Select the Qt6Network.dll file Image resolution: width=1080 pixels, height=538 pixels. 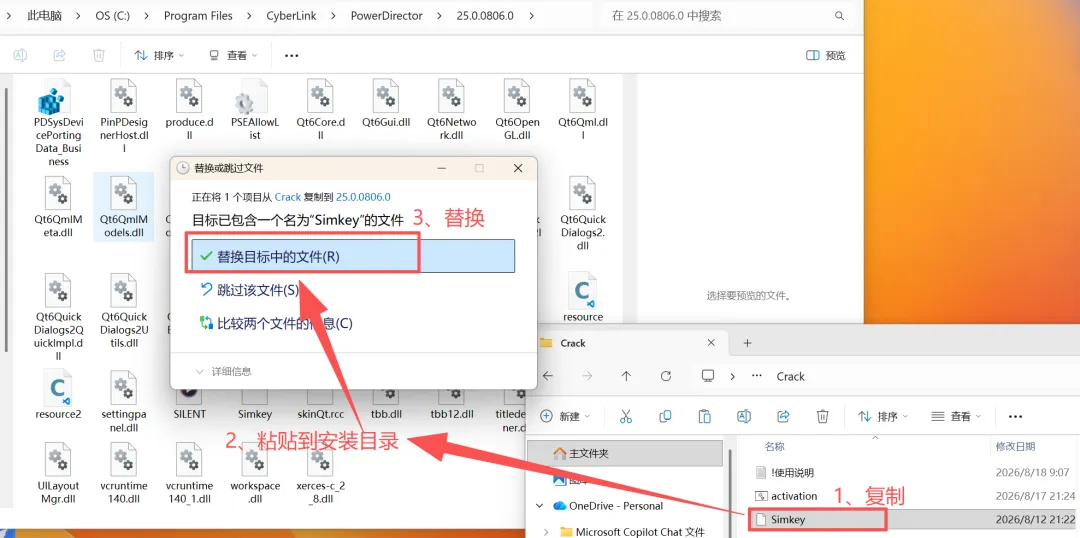(x=451, y=109)
